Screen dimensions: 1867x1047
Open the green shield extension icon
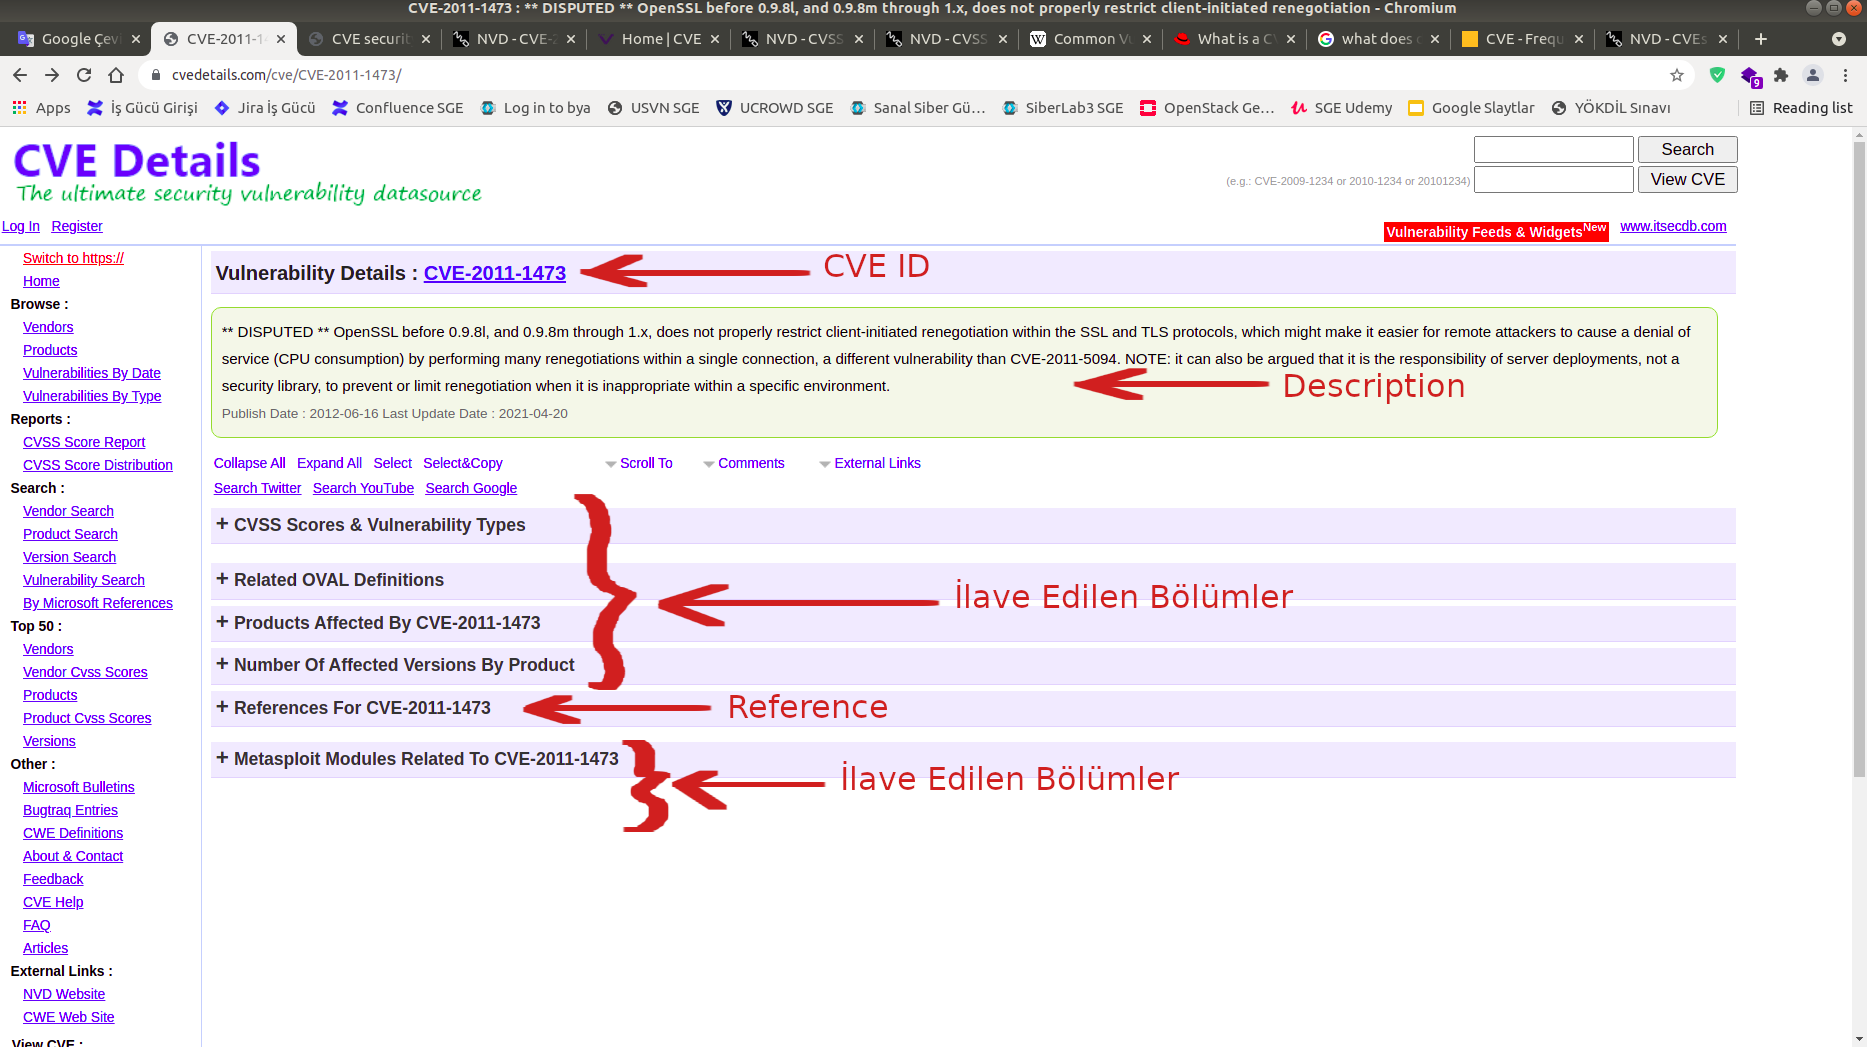click(x=1717, y=75)
